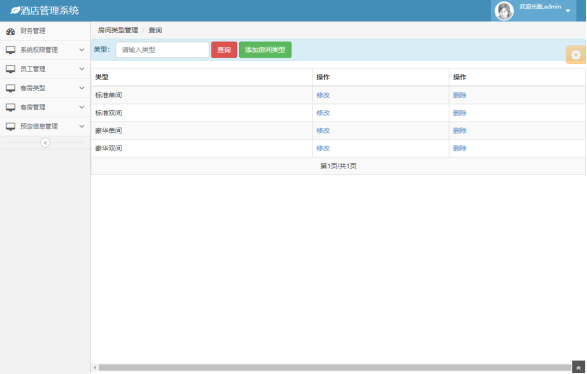Click the welcome admin username text
Viewport: 587px width, 374px height.
tap(540, 7)
